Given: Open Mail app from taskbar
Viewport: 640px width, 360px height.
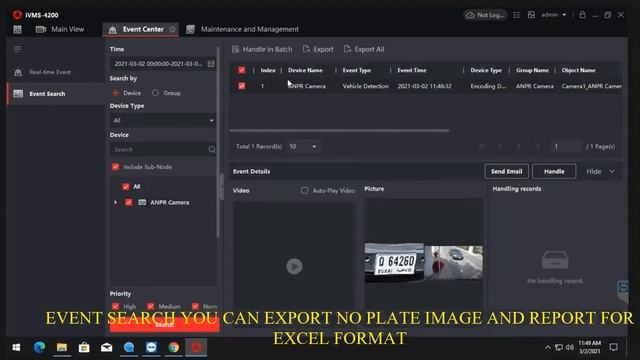Looking at the screenshot, I should [x=107, y=347].
